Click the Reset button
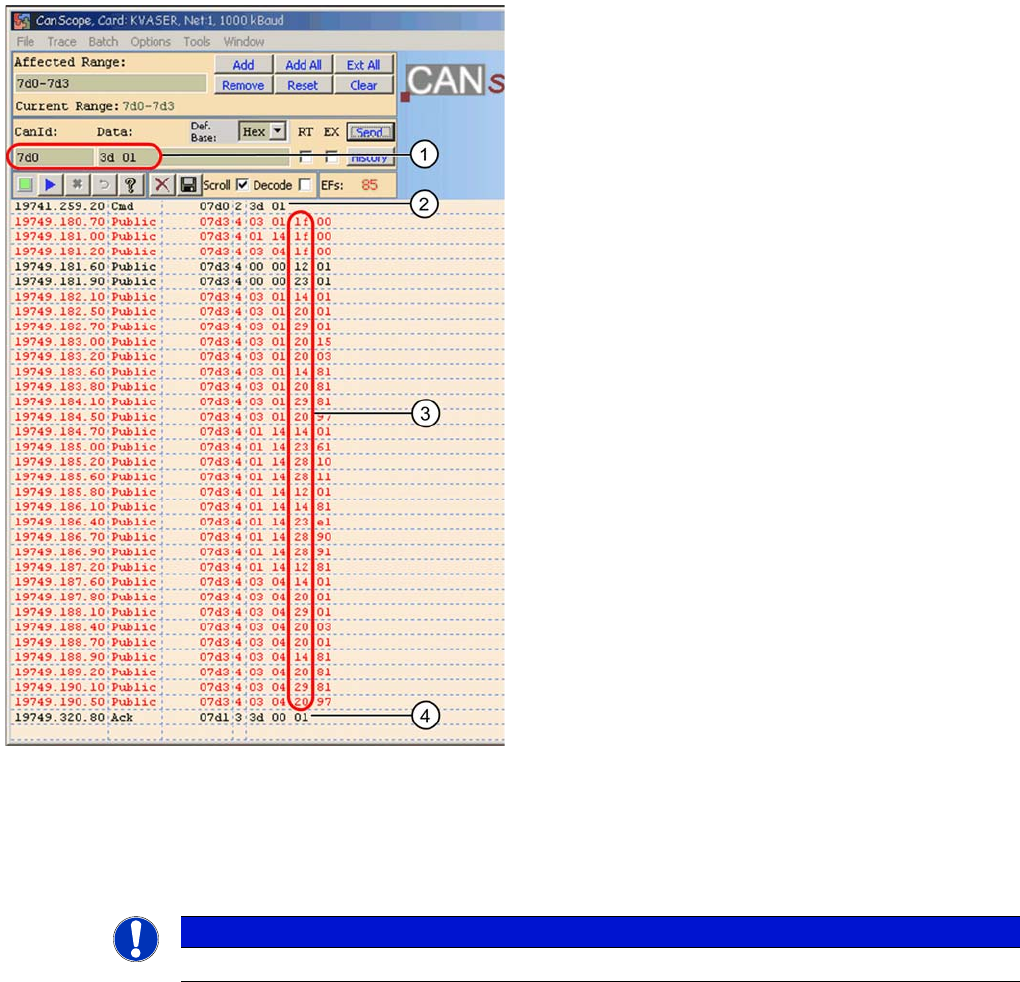Viewport: 1020px width, 982px height. click(x=303, y=85)
